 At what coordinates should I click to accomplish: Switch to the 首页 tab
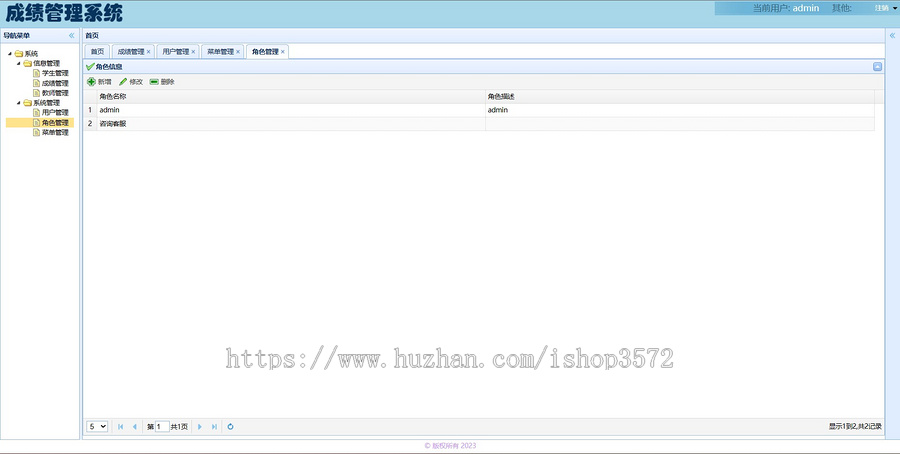pyautogui.click(x=98, y=52)
